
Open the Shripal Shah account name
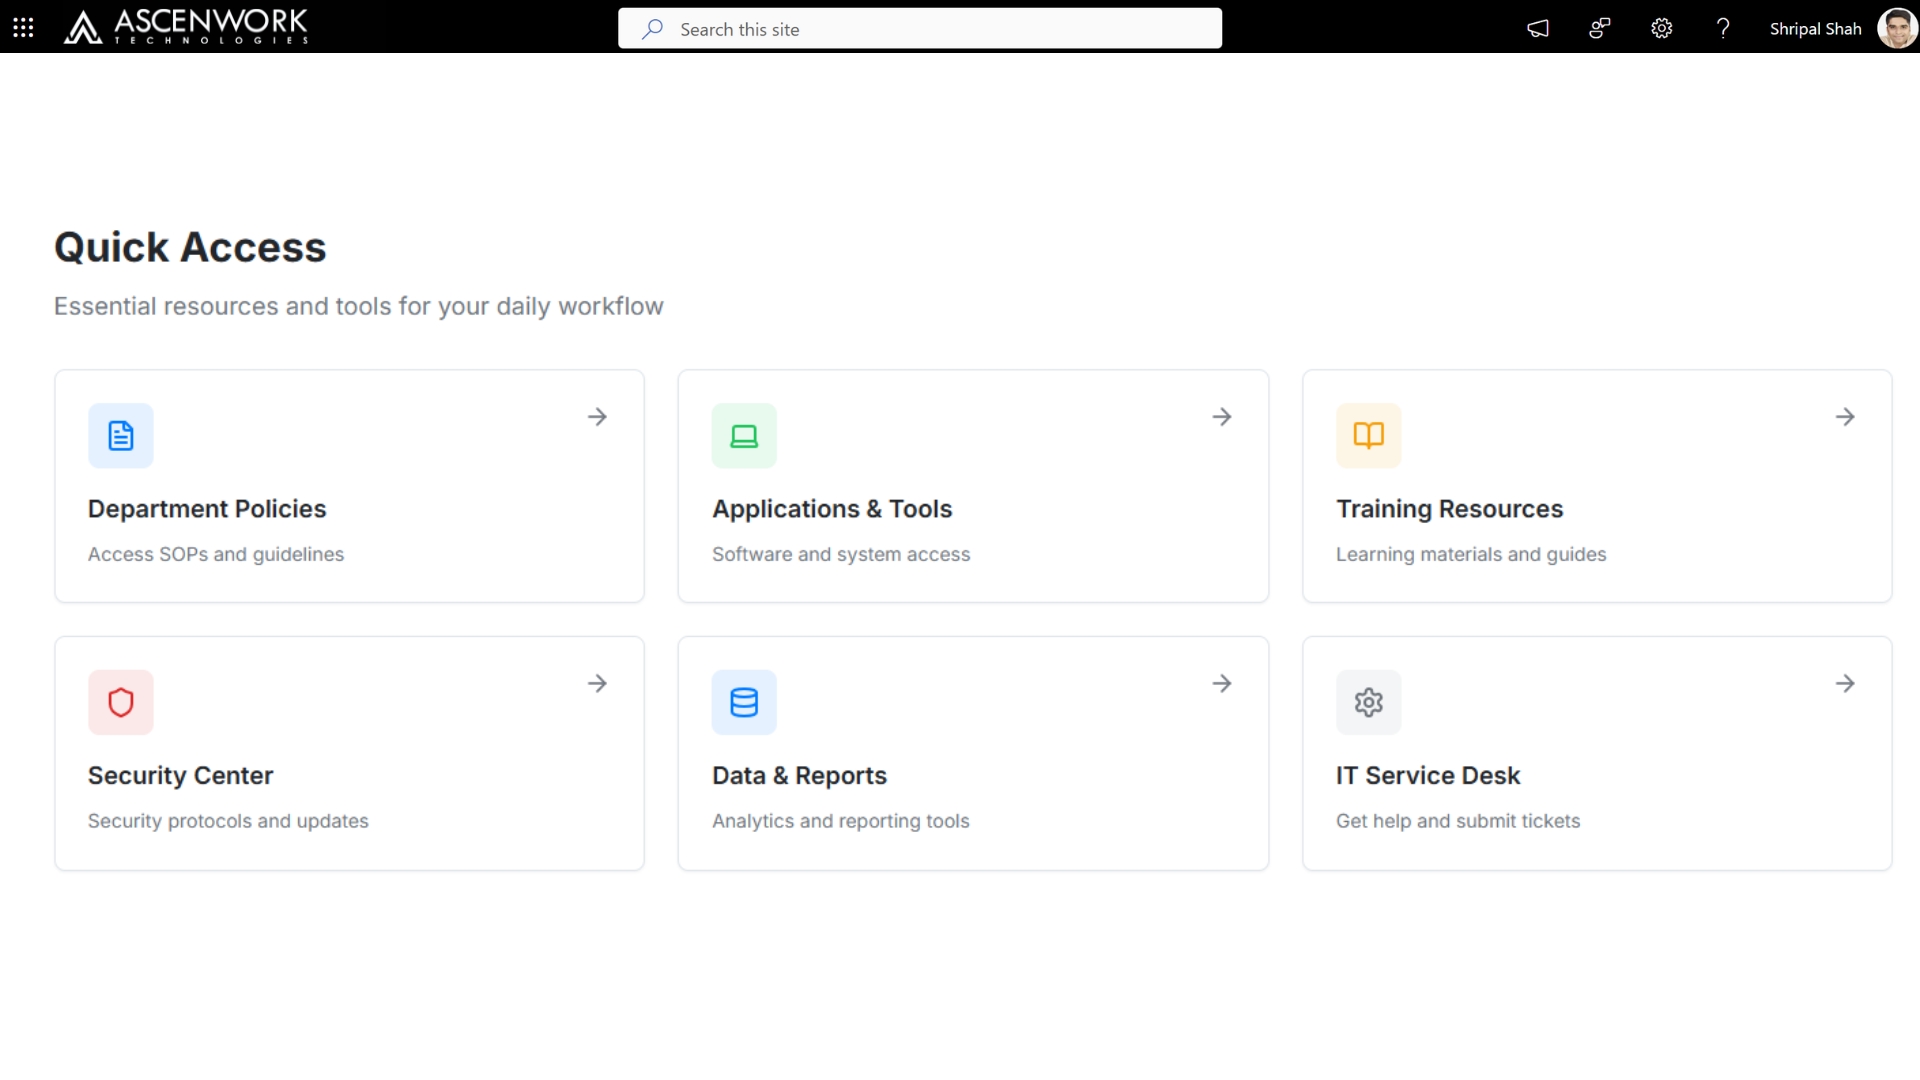pyautogui.click(x=1815, y=29)
